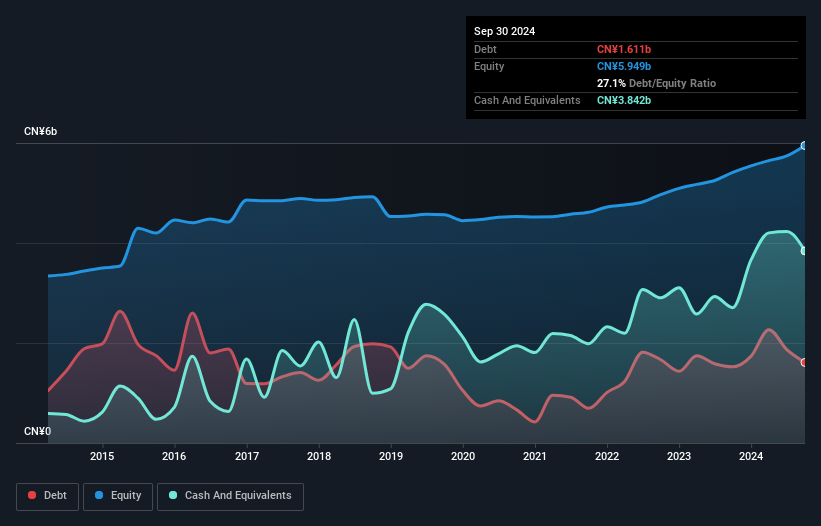
Task: Select the red Debt endpoint marker
Action: pyautogui.click(x=804, y=362)
